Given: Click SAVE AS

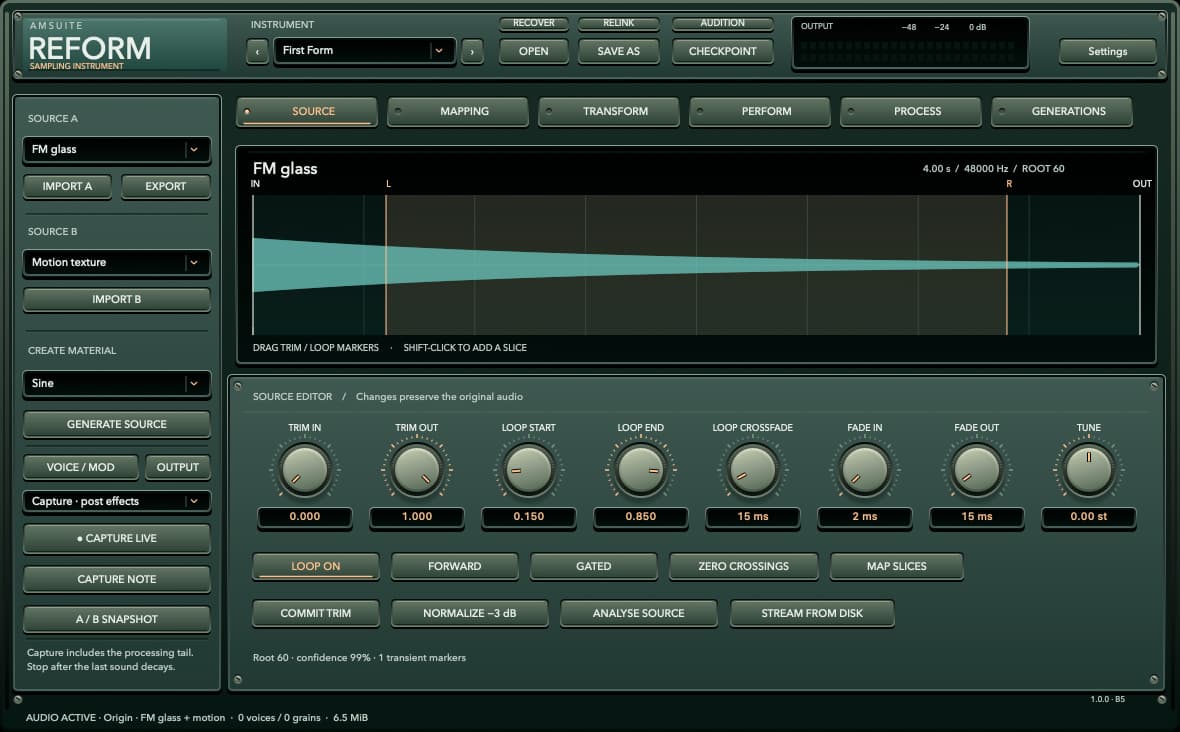Looking at the screenshot, I should point(619,51).
